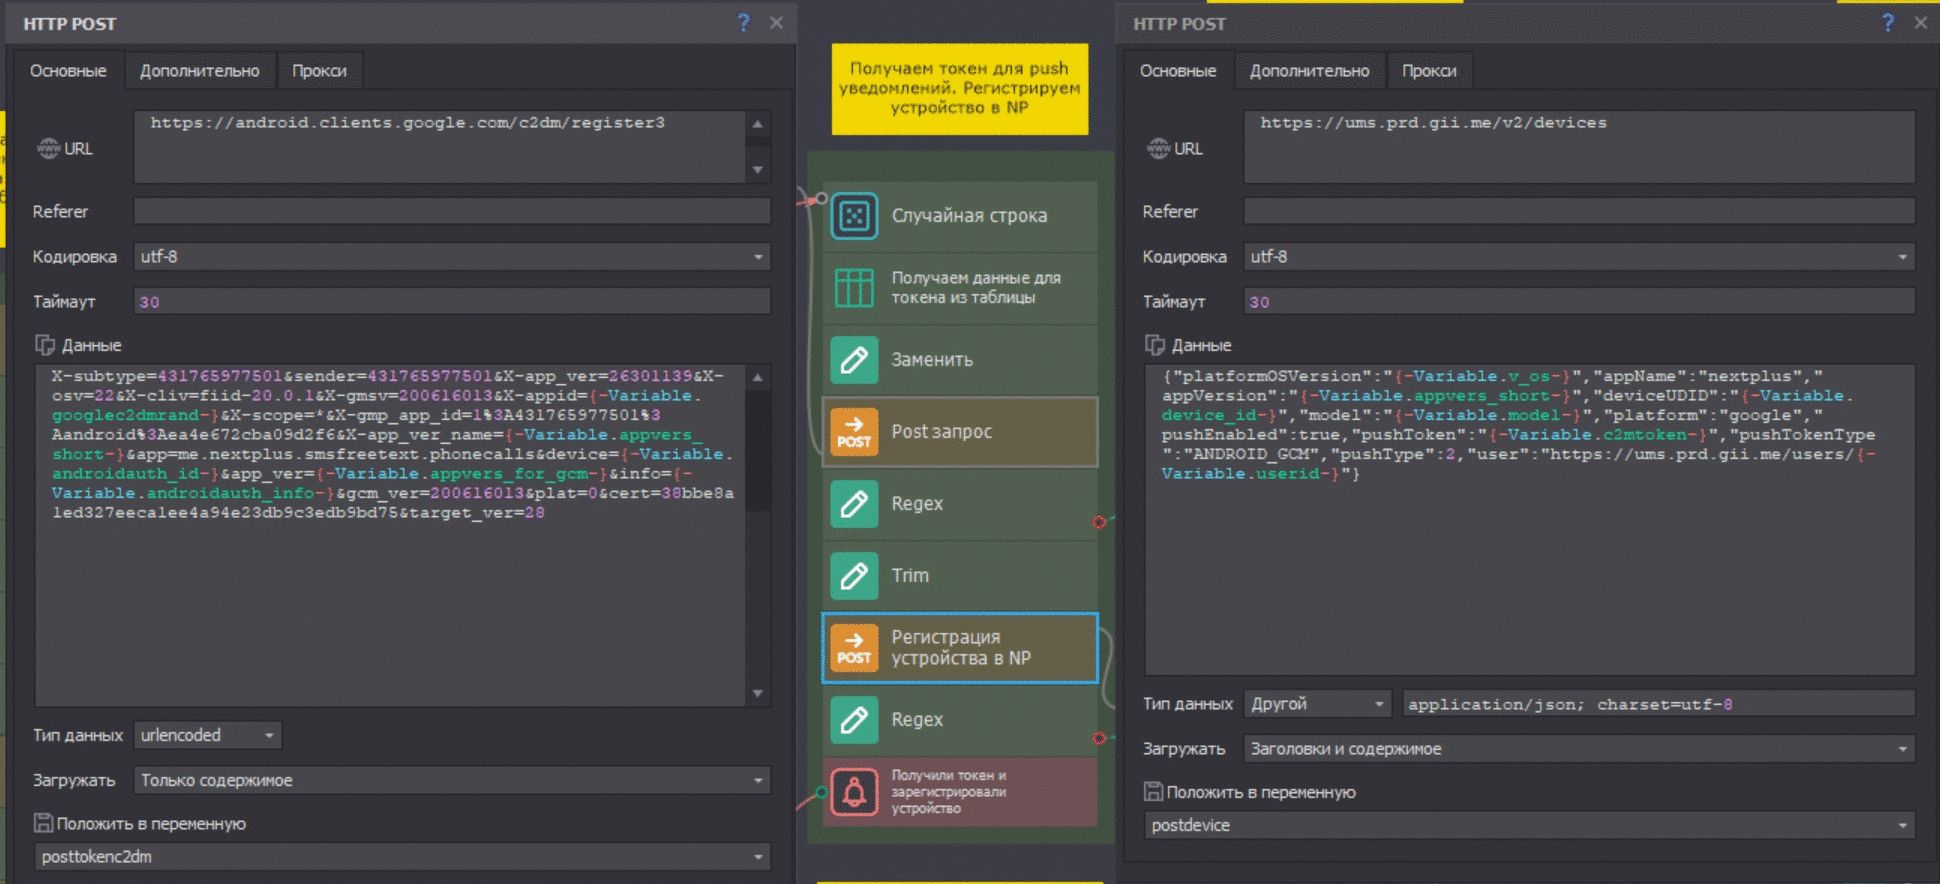Open right panel Прокси tab
1940x884 pixels.
1428,71
